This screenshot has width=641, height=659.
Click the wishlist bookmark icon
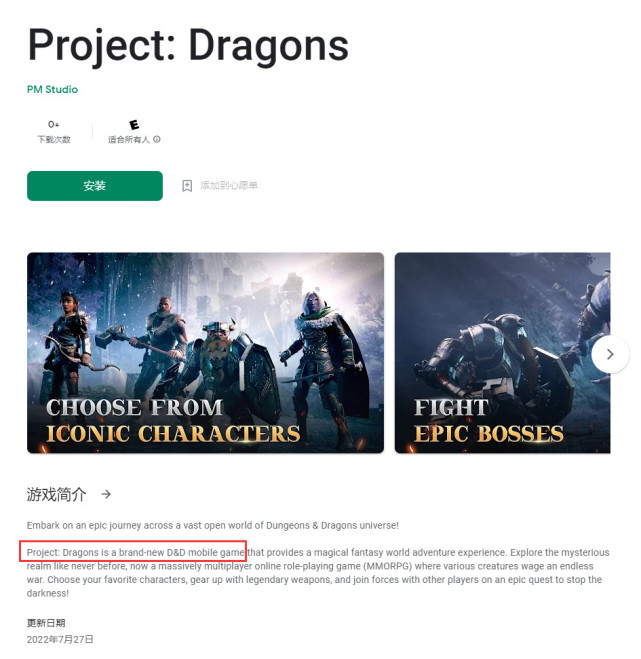point(187,186)
